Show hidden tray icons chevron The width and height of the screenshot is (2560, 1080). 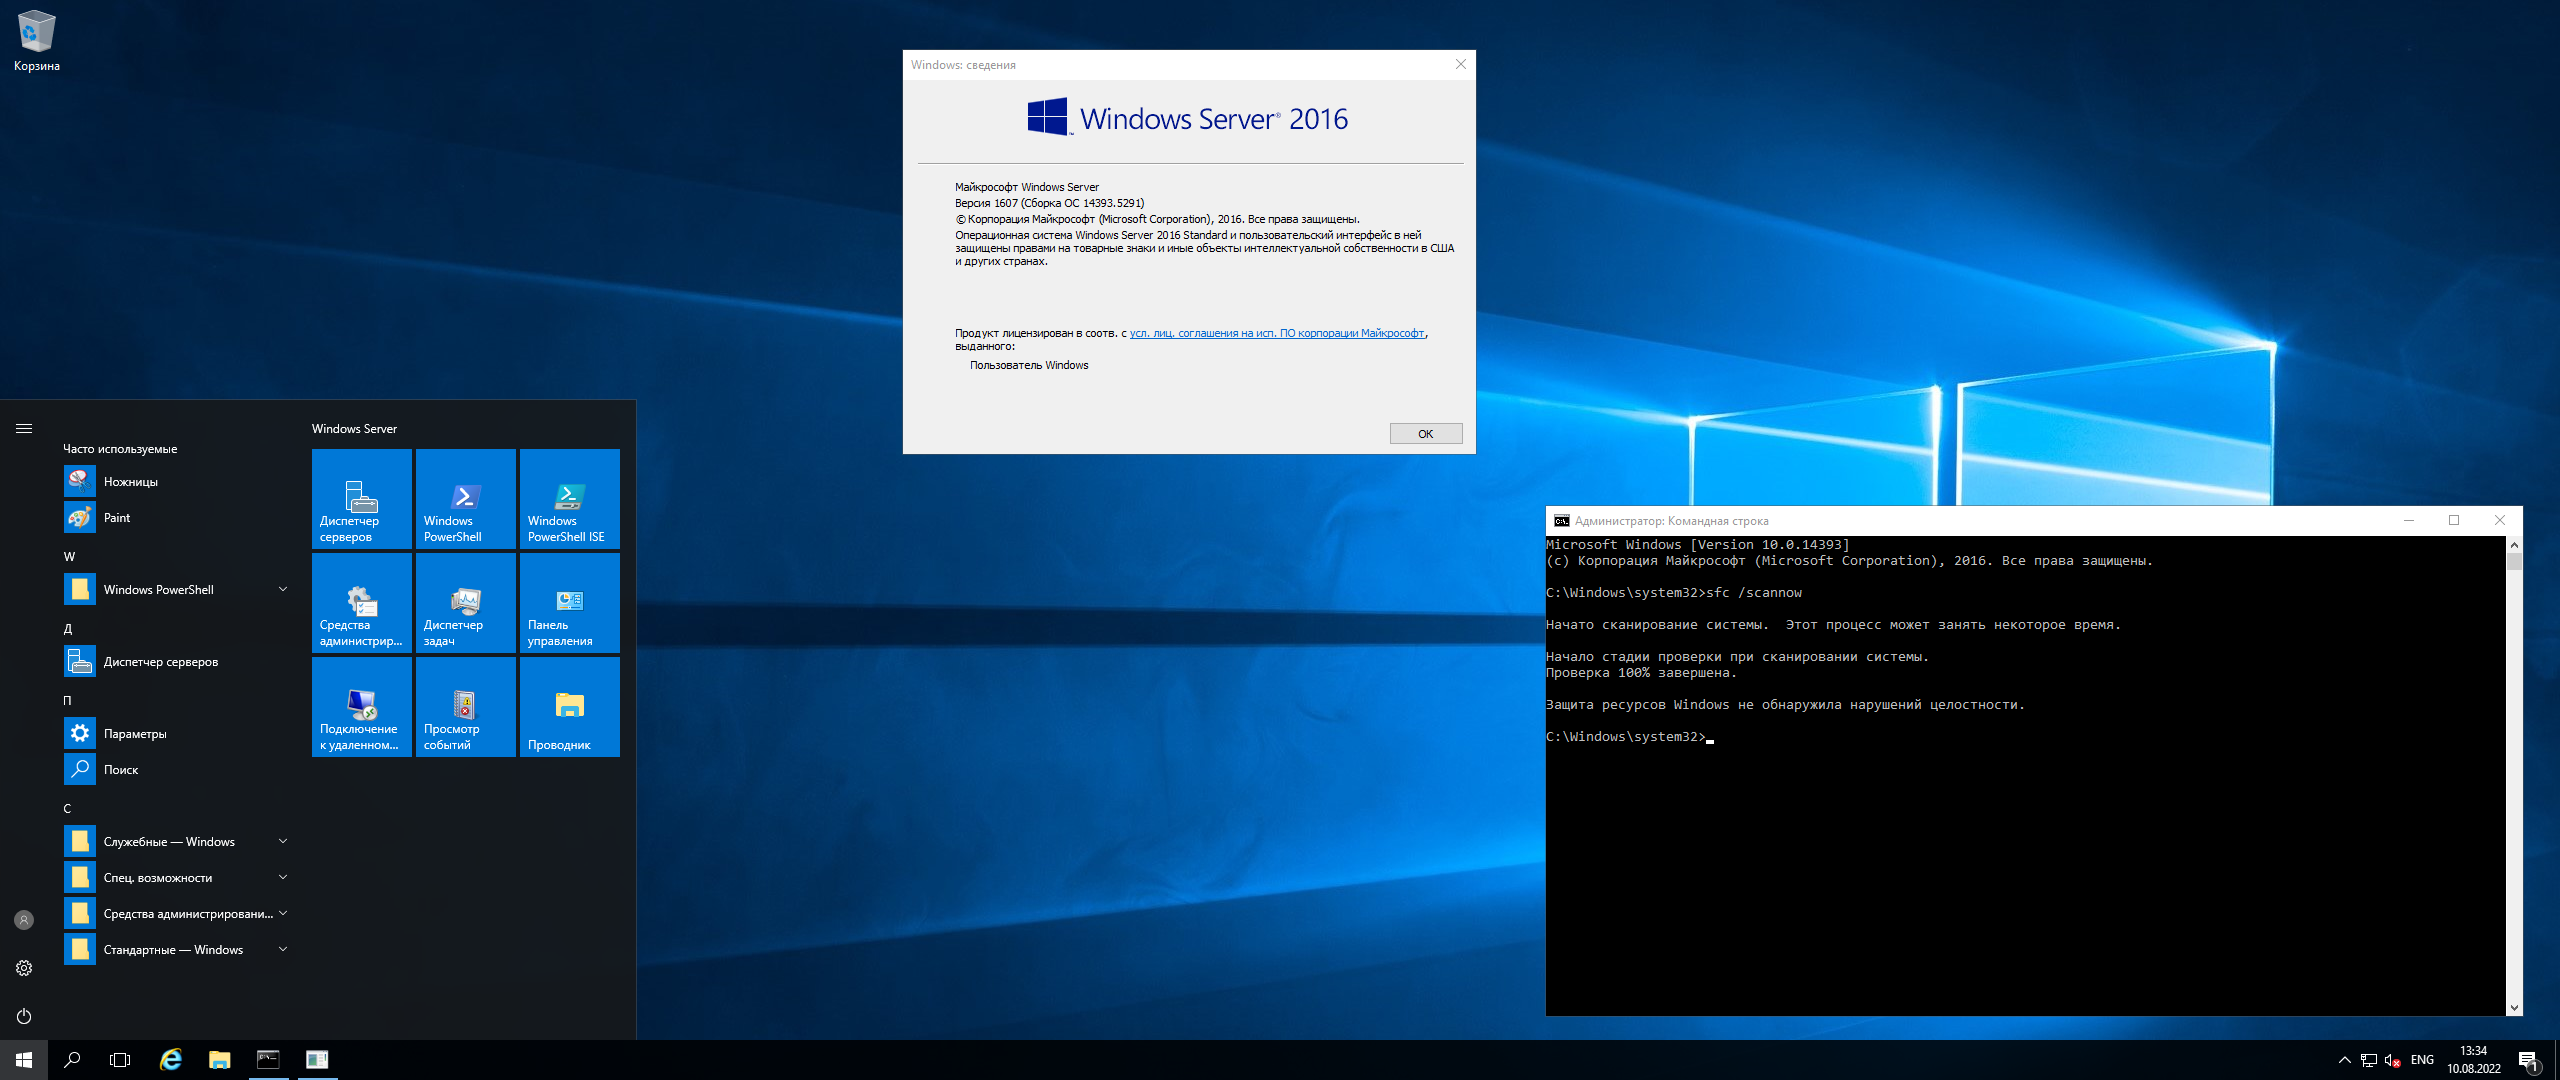(x=2345, y=1060)
